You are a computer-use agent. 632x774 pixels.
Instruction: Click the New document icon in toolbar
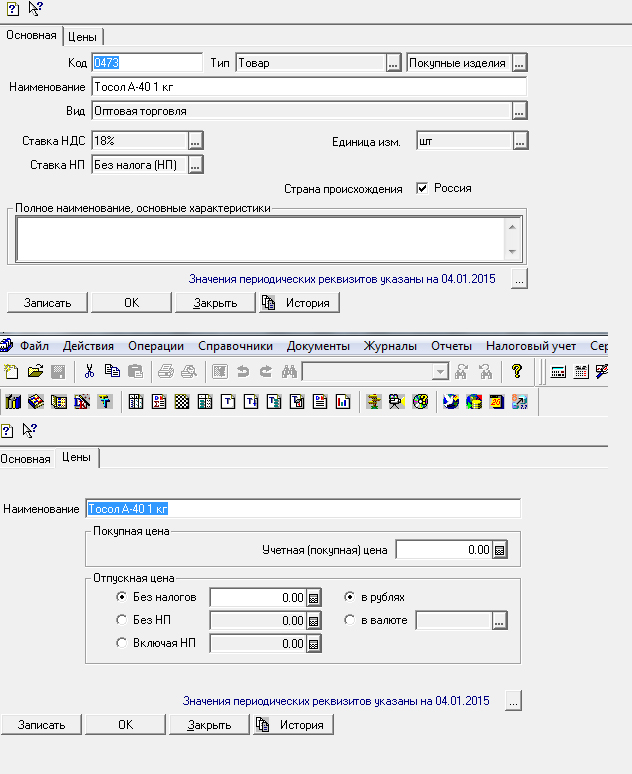(x=12, y=372)
